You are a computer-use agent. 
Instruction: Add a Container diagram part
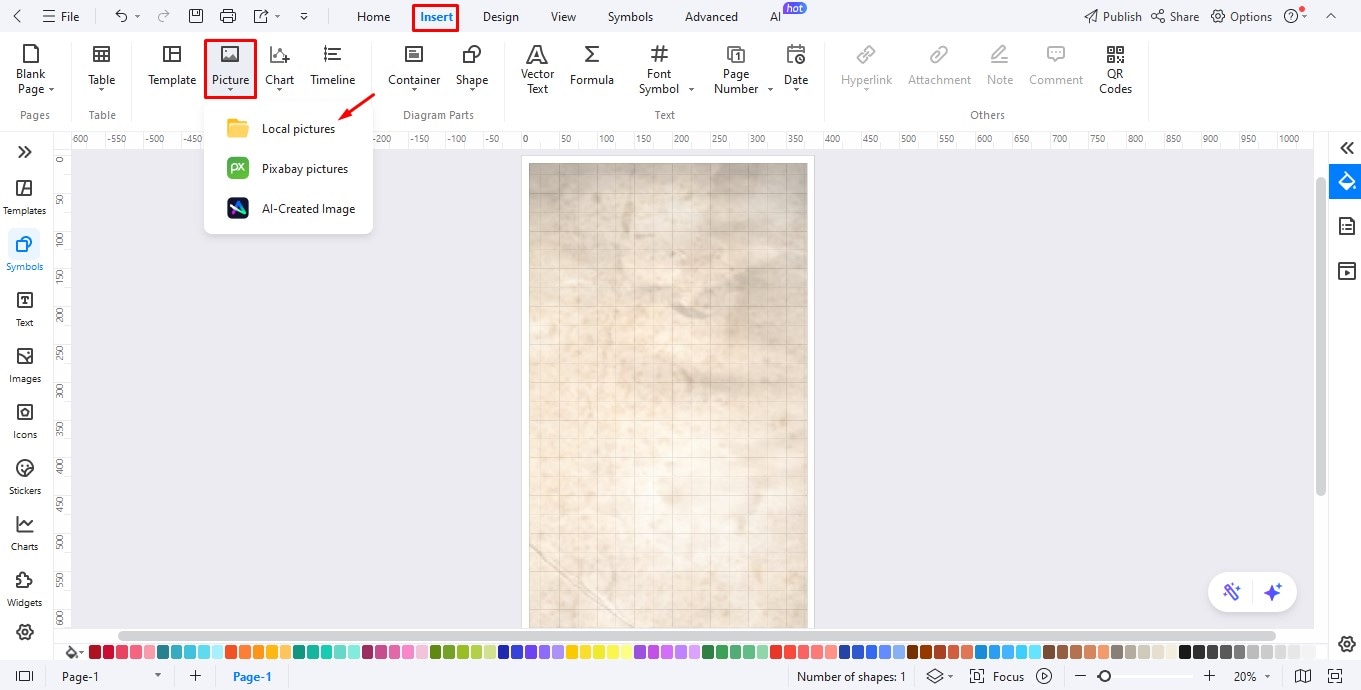click(x=414, y=69)
